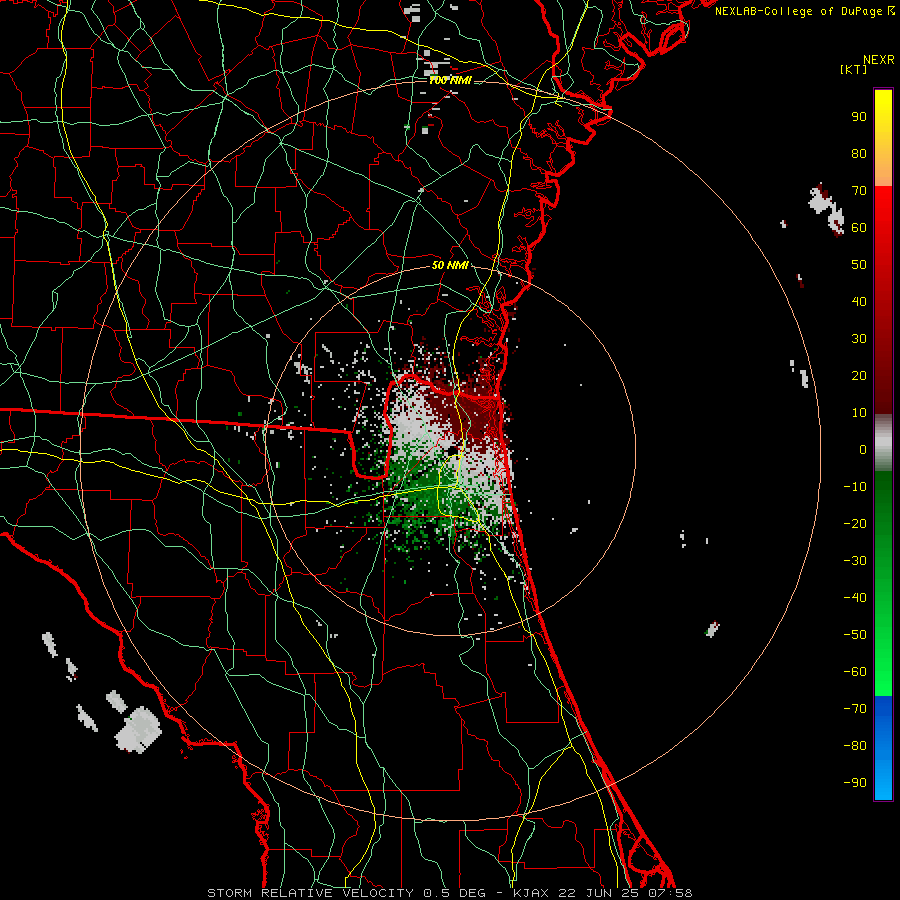900x900 pixels.
Task: Select the -90 value on the velocity scale
Action: click(x=855, y=783)
